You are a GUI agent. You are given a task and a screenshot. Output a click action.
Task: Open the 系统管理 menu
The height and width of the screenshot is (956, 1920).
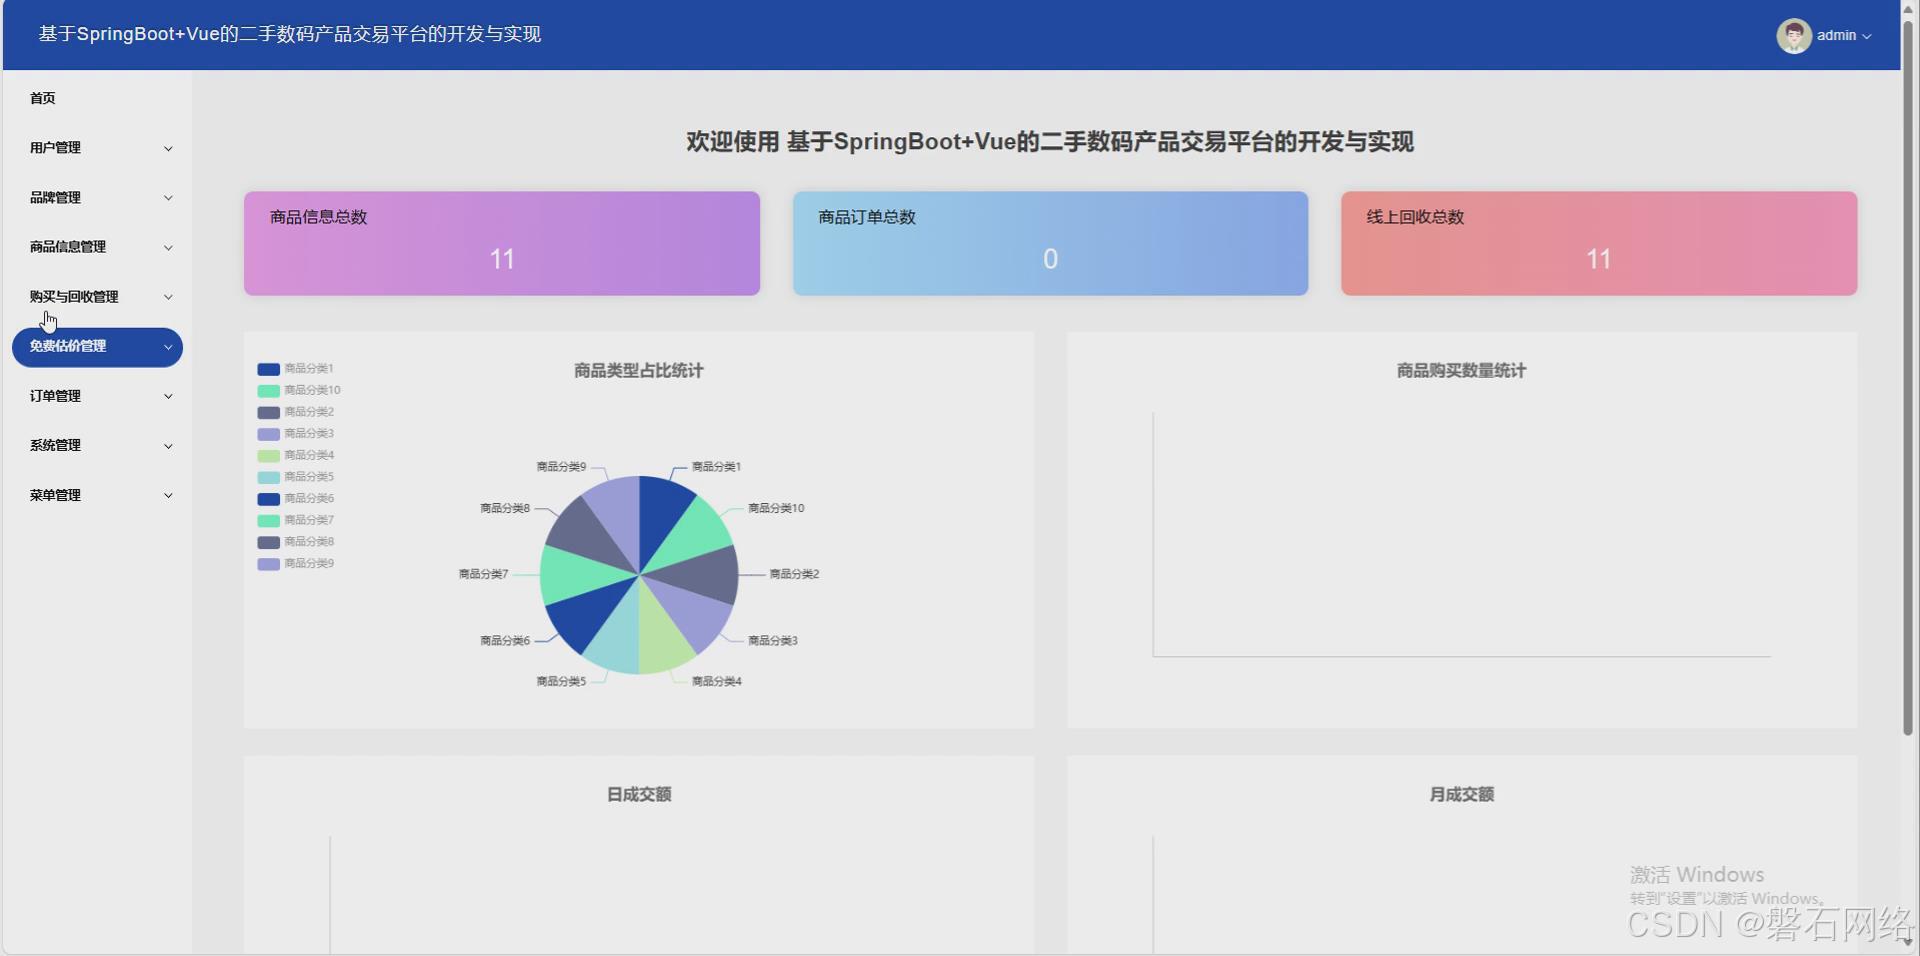click(x=97, y=446)
